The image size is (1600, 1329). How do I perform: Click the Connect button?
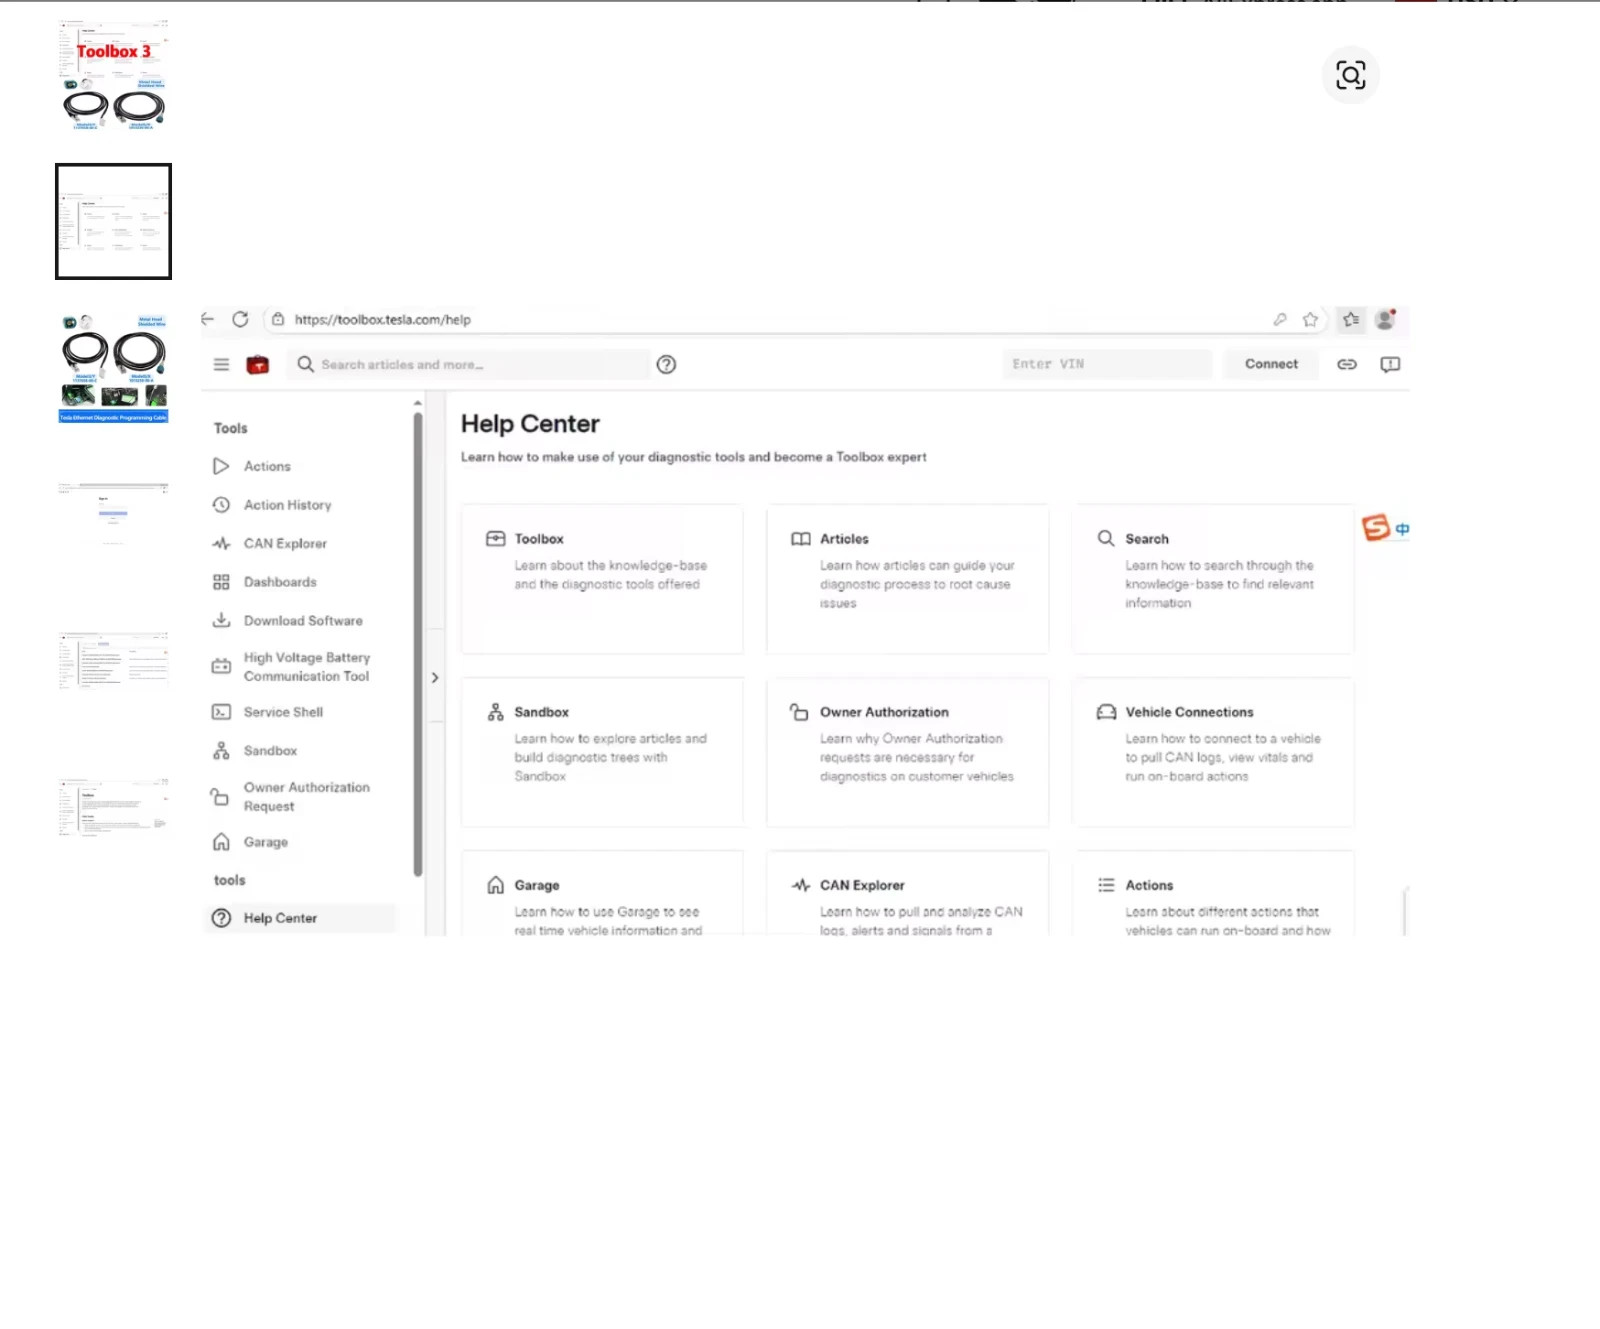click(1271, 364)
